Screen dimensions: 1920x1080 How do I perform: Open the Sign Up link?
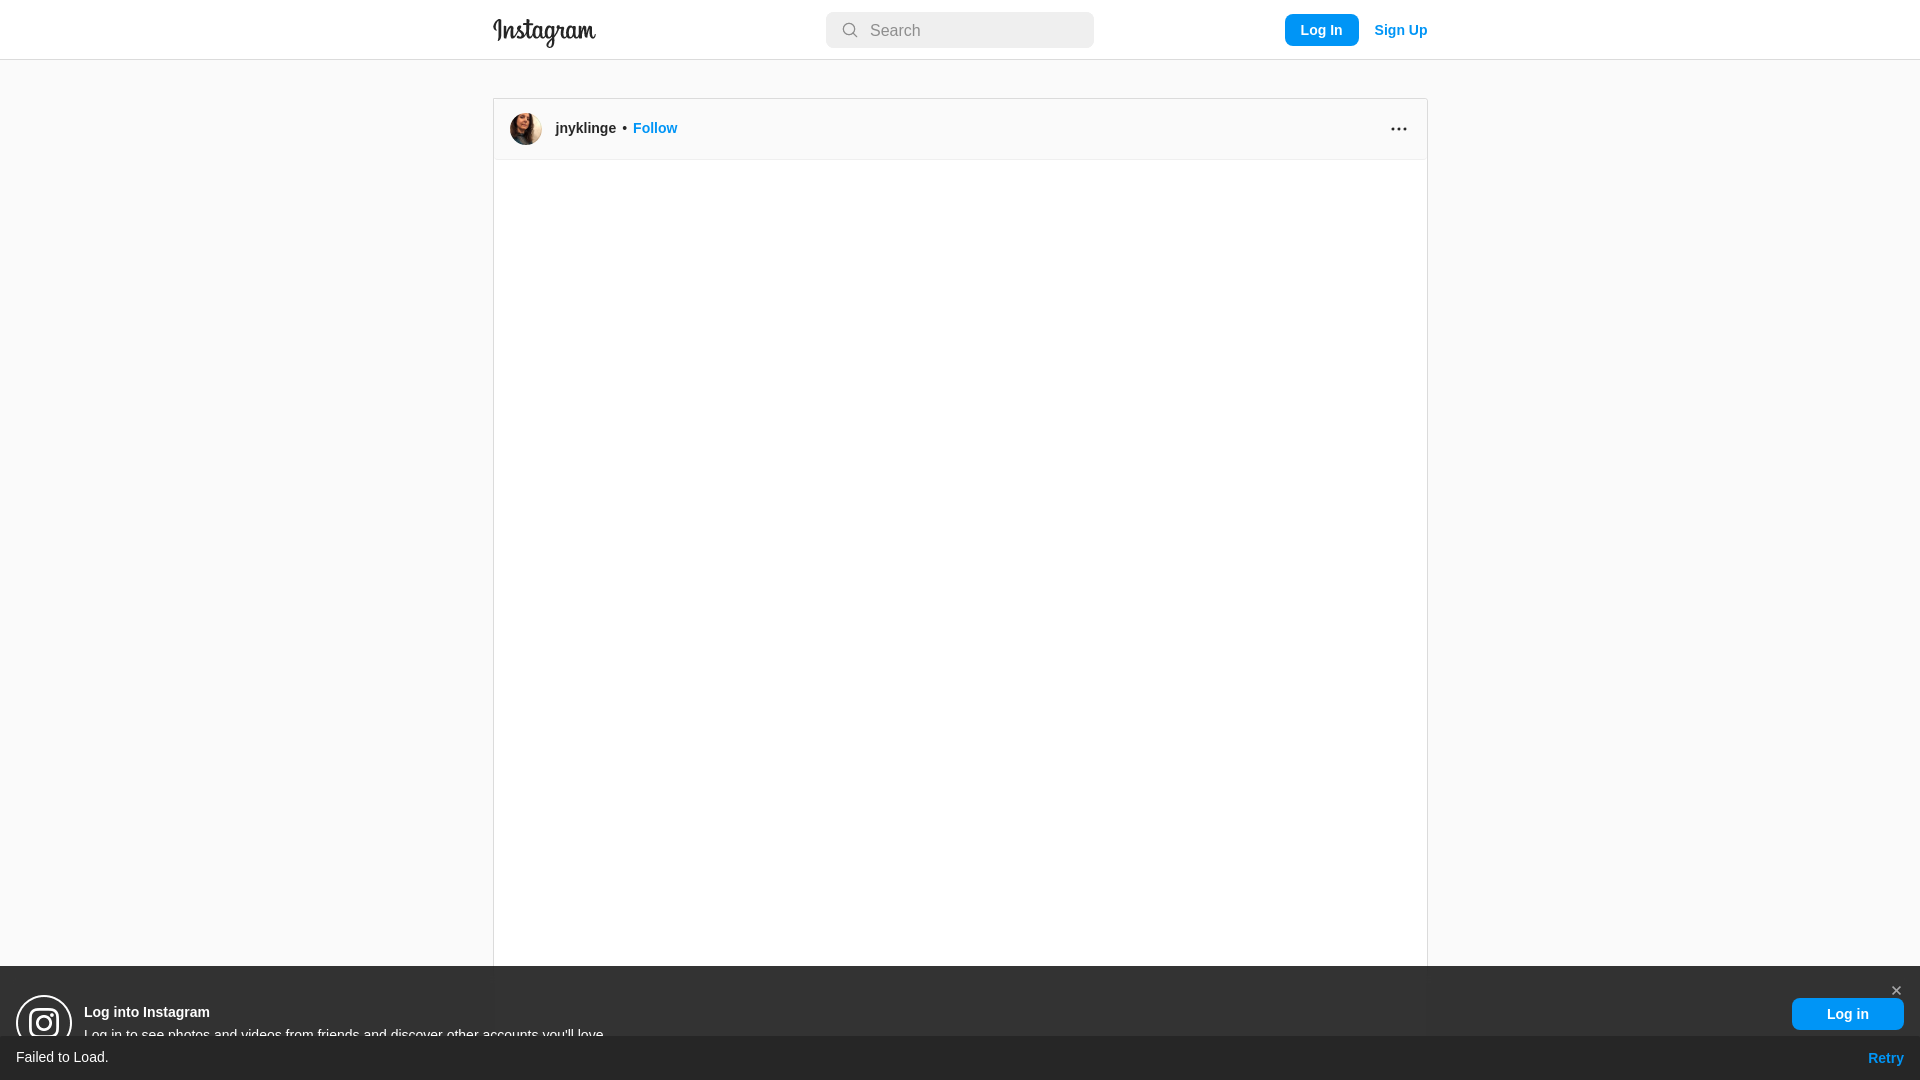1400,30
